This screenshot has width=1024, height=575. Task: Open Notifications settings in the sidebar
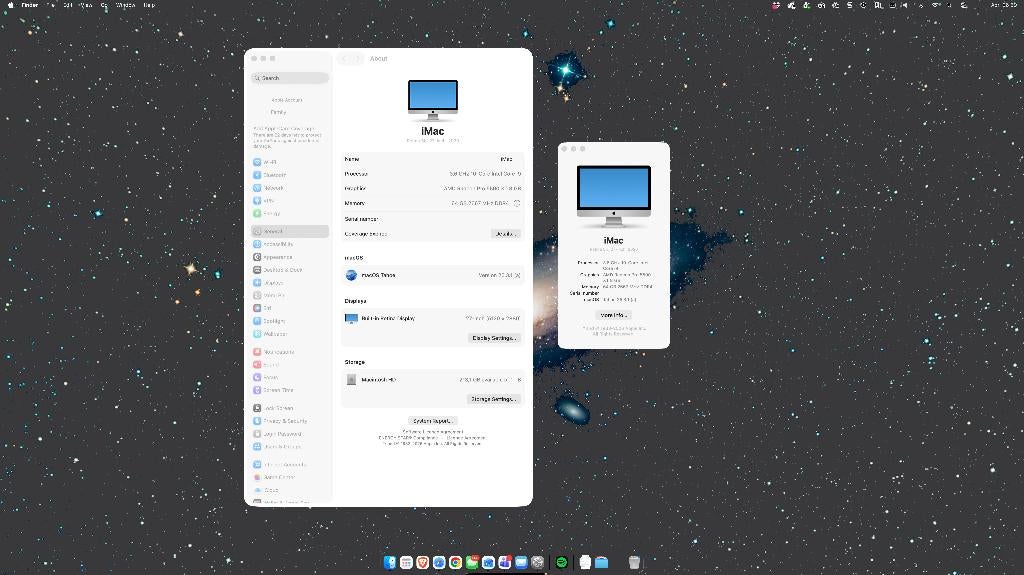coord(289,352)
